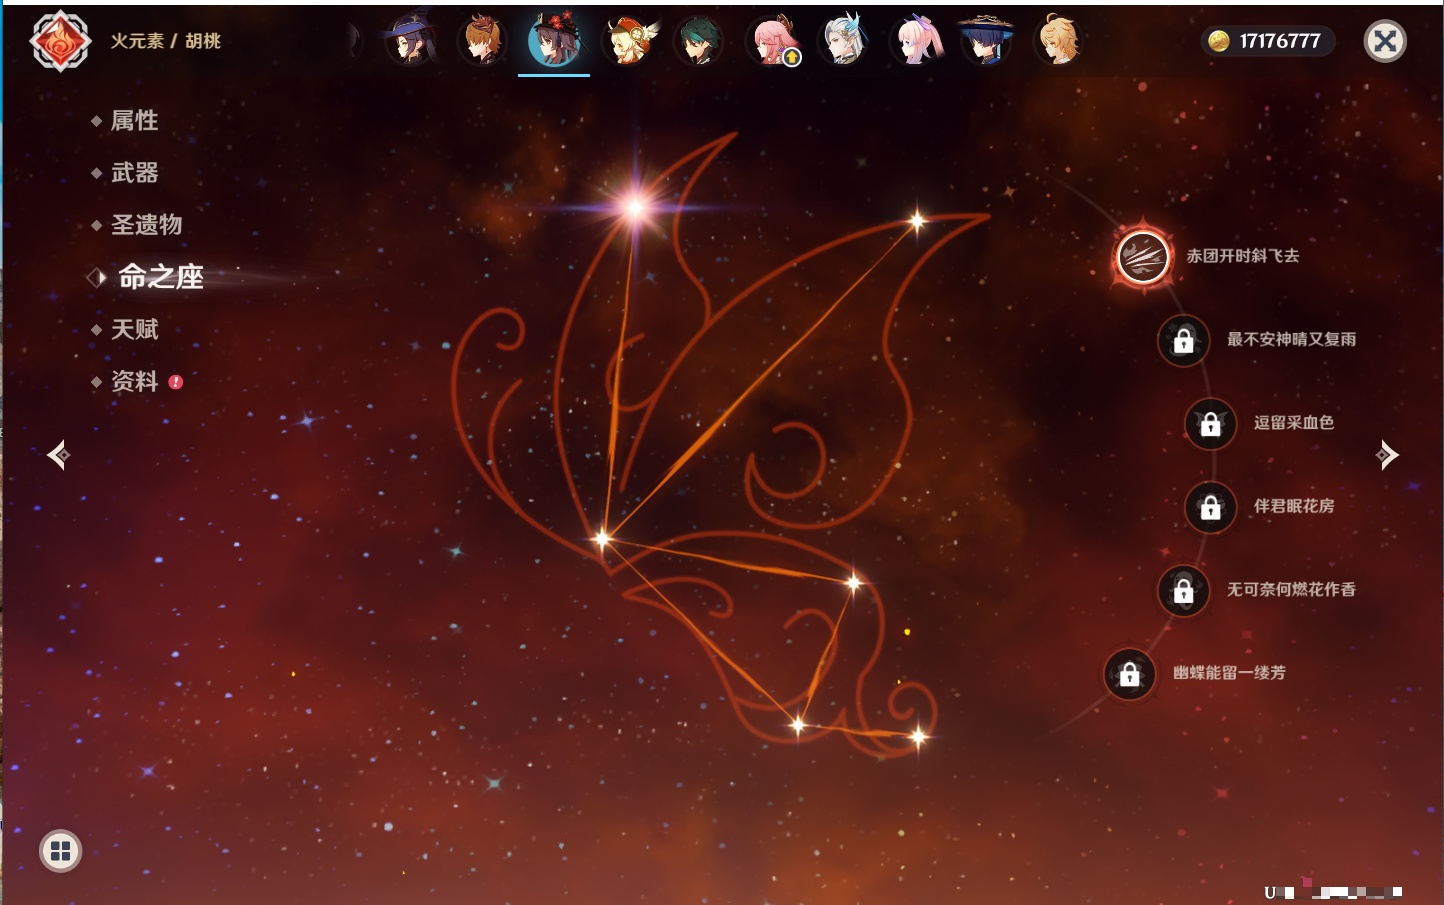Click the 赤团开时斜飞去 label
The width and height of the screenshot is (1444, 905).
point(1243,256)
